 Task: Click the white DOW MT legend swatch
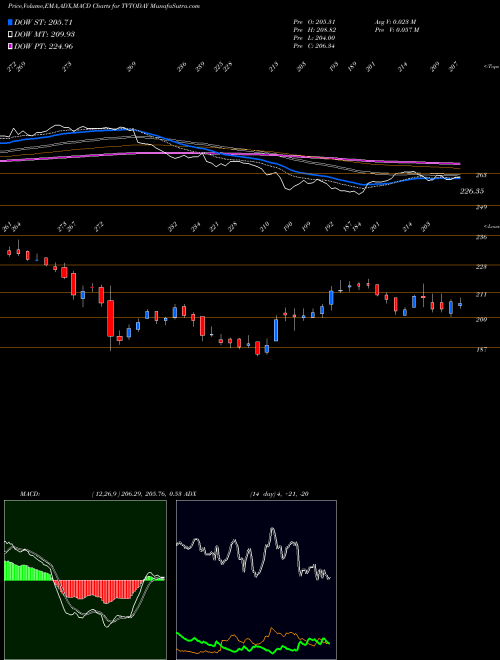(10, 34)
